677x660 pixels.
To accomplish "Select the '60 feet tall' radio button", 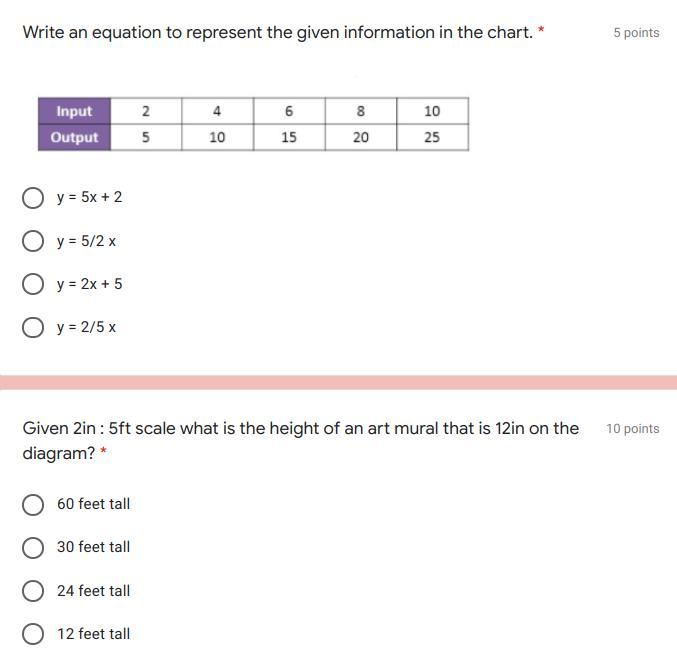I will pos(33,504).
